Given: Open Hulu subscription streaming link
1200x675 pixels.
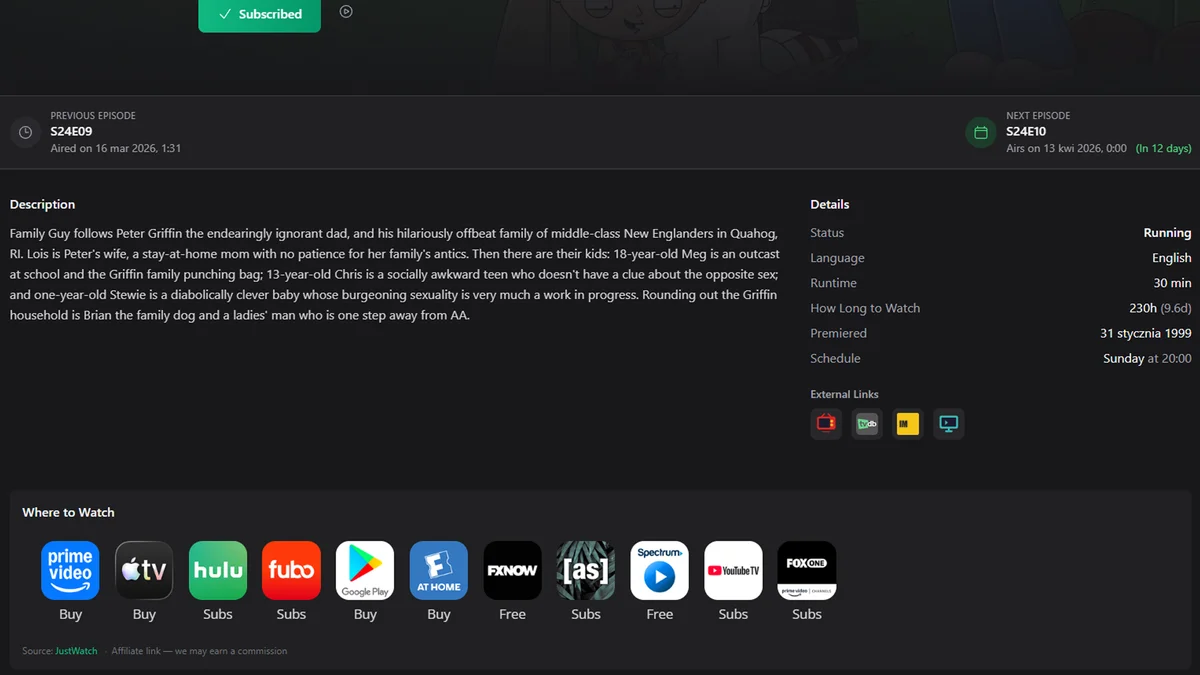Looking at the screenshot, I should coord(218,570).
